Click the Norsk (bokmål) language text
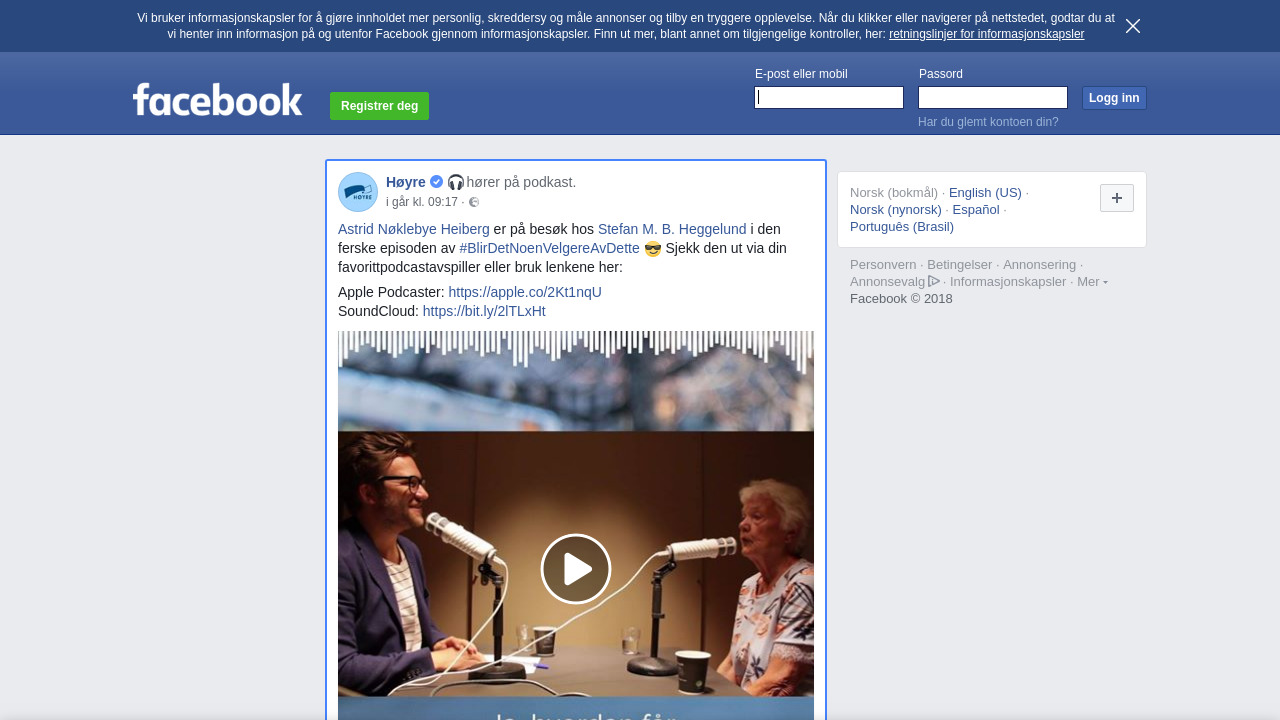The height and width of the screenshot is (720, 1280). tap(894, 192)
